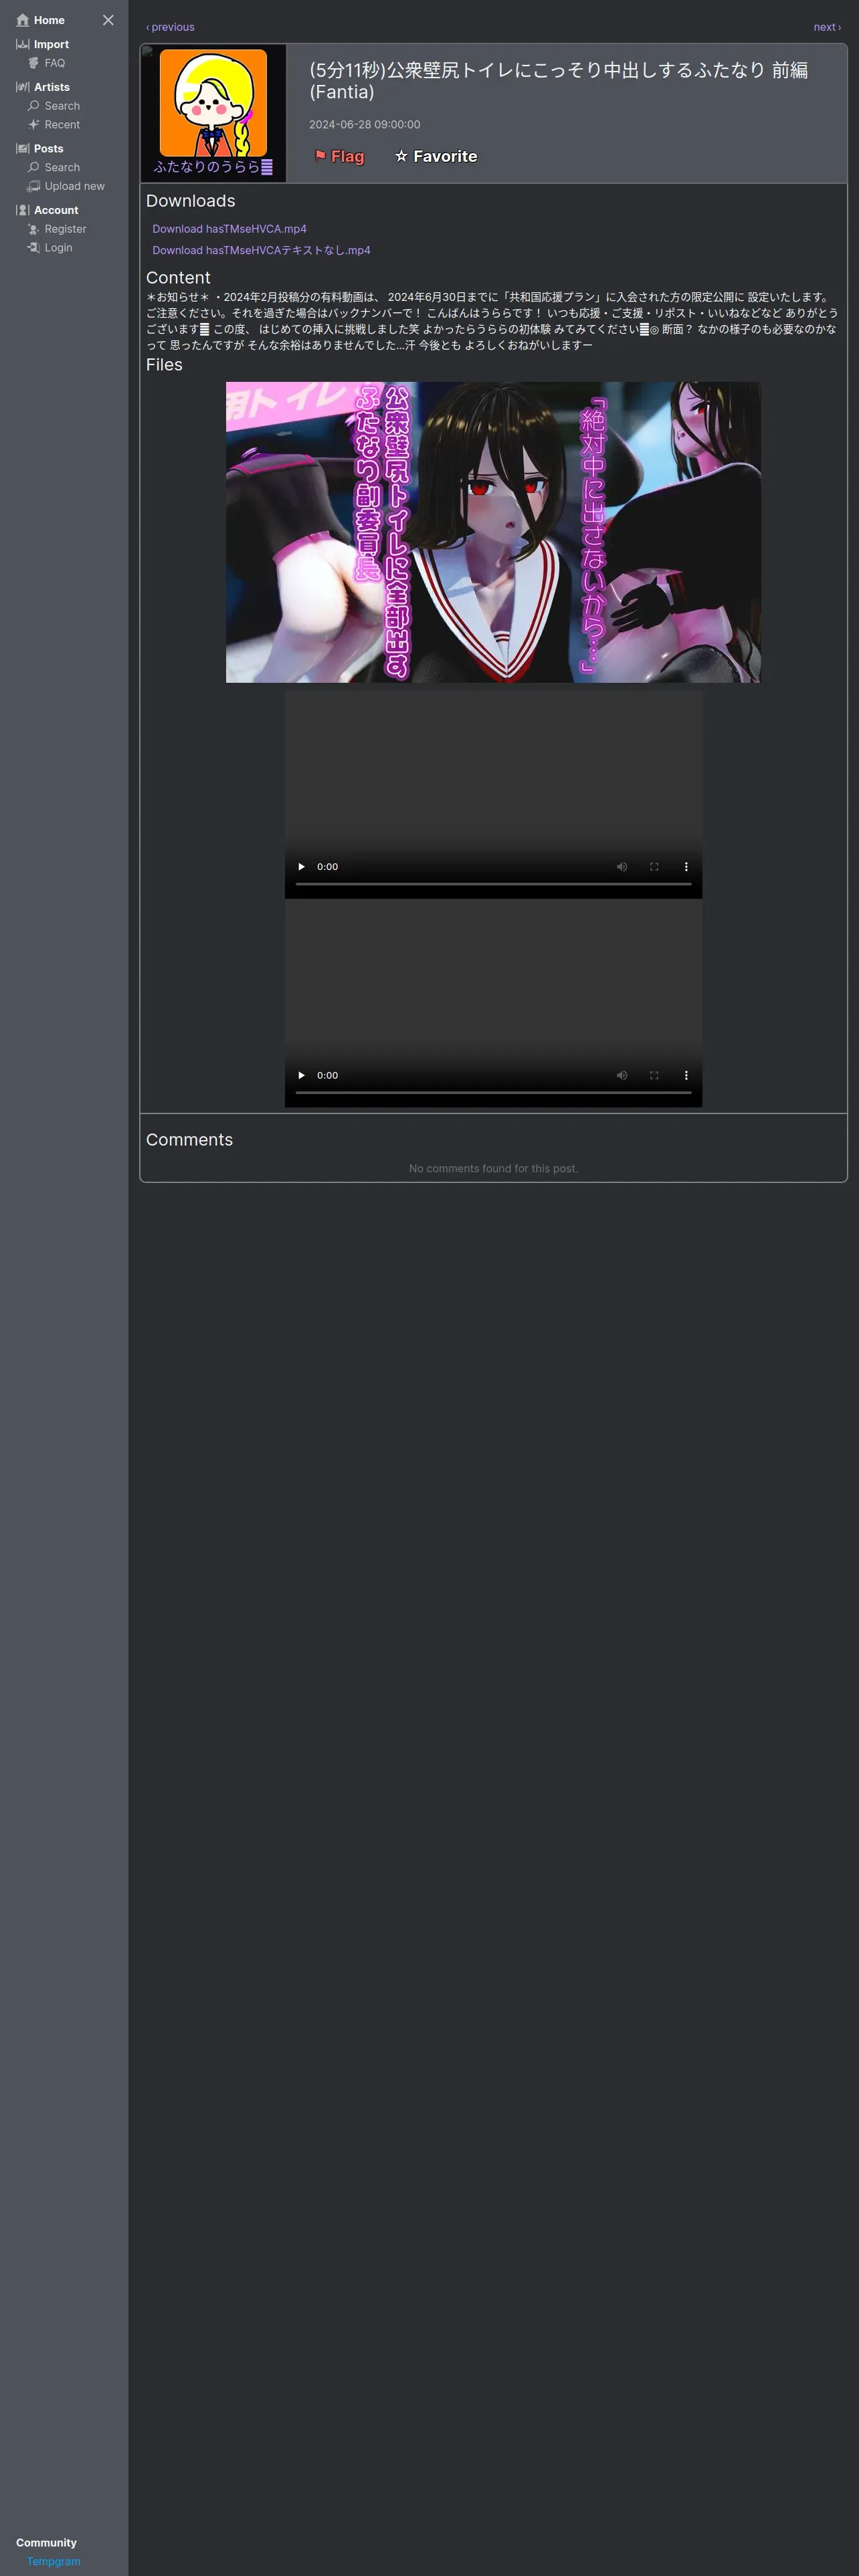Open Search under Artists
The image size is (859, 2576).
62,106
